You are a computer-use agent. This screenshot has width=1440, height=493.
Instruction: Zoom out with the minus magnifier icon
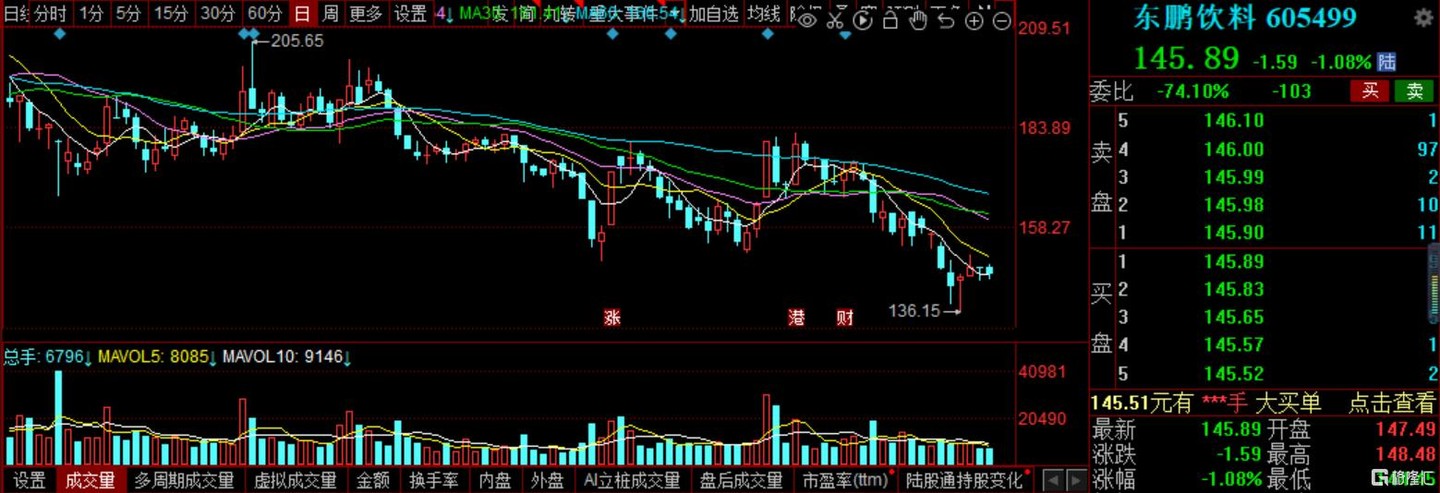pos(1001,21)
